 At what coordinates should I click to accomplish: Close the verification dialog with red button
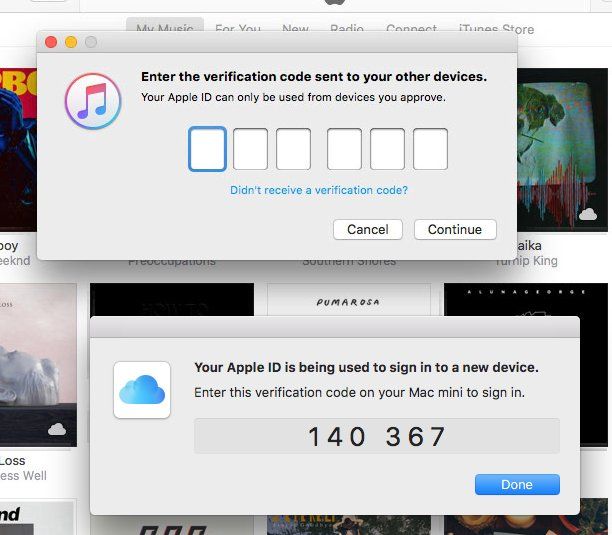pyautogui.click(x=51, y=42)
